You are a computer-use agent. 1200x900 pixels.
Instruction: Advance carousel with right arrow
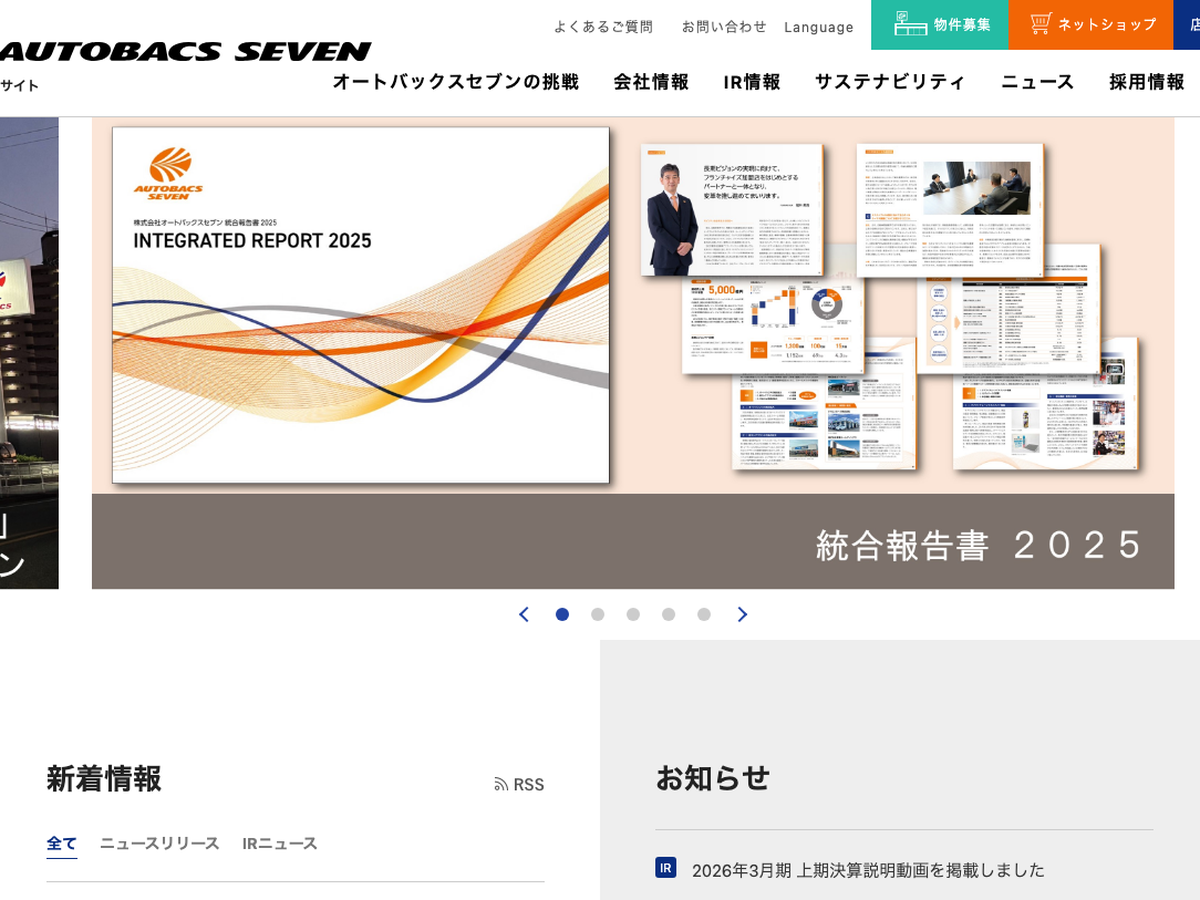click(x=742, y=614)
